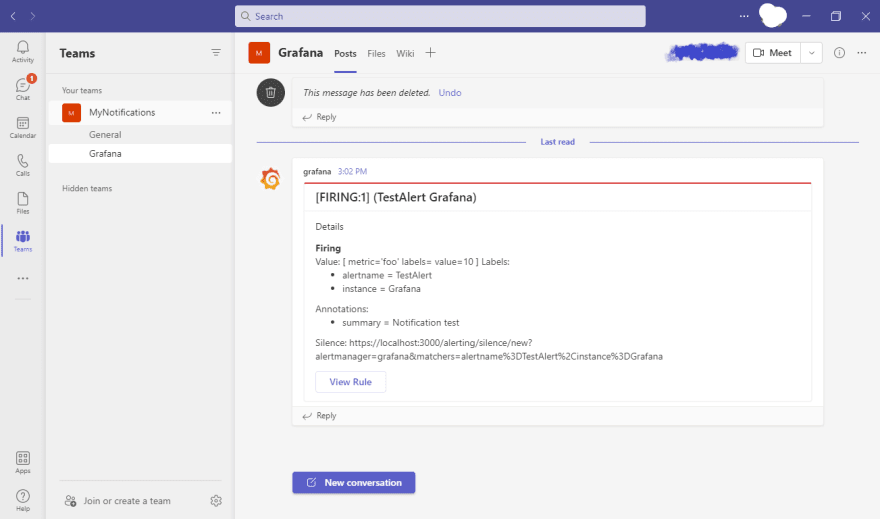Open the Help menu
880x519 pixels.
click(x=22, y=500)
